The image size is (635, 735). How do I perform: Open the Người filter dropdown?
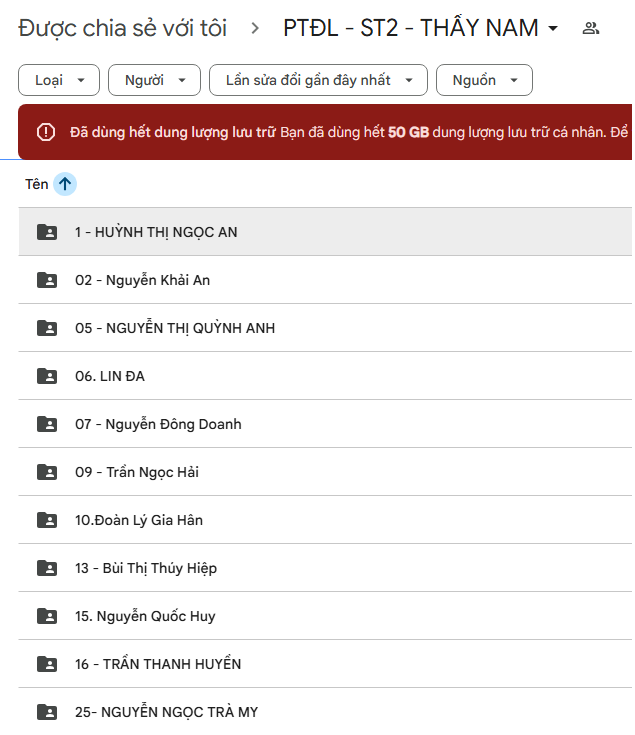point(154,80)
